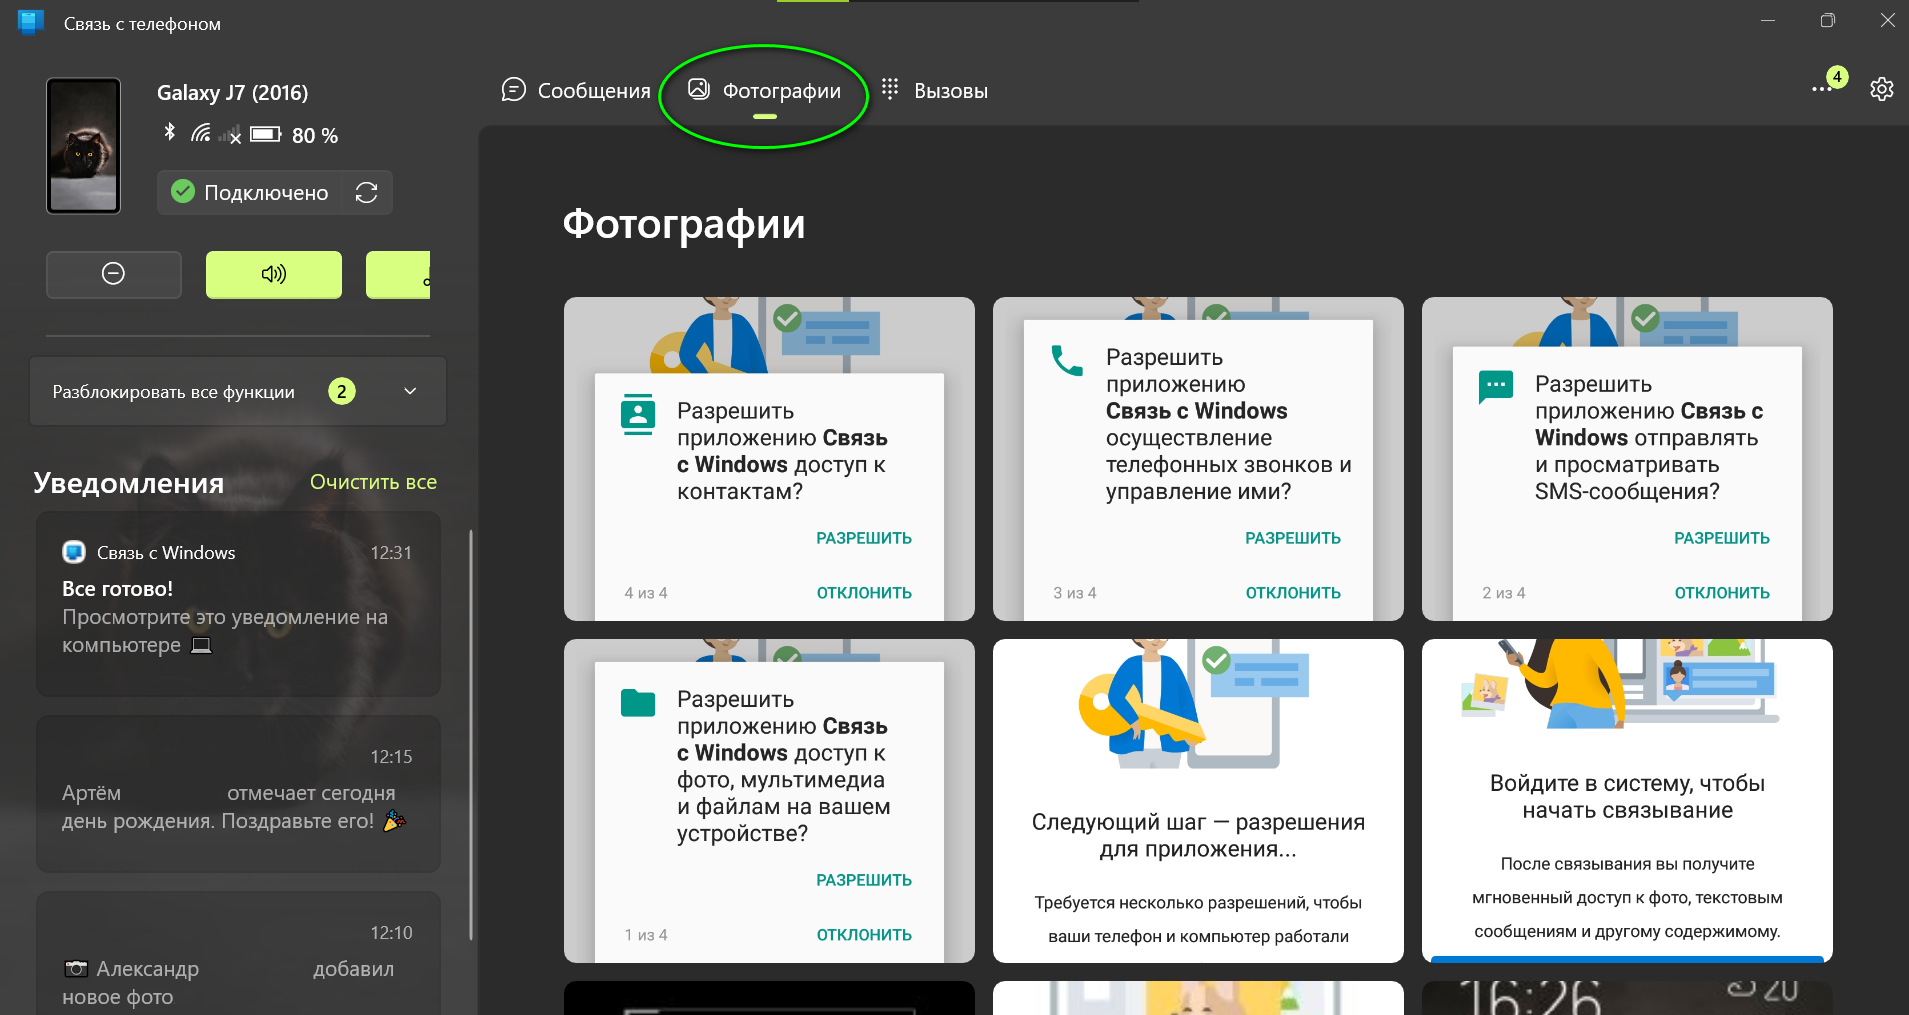Toggle the partially visible third green button

coord(398,274)
